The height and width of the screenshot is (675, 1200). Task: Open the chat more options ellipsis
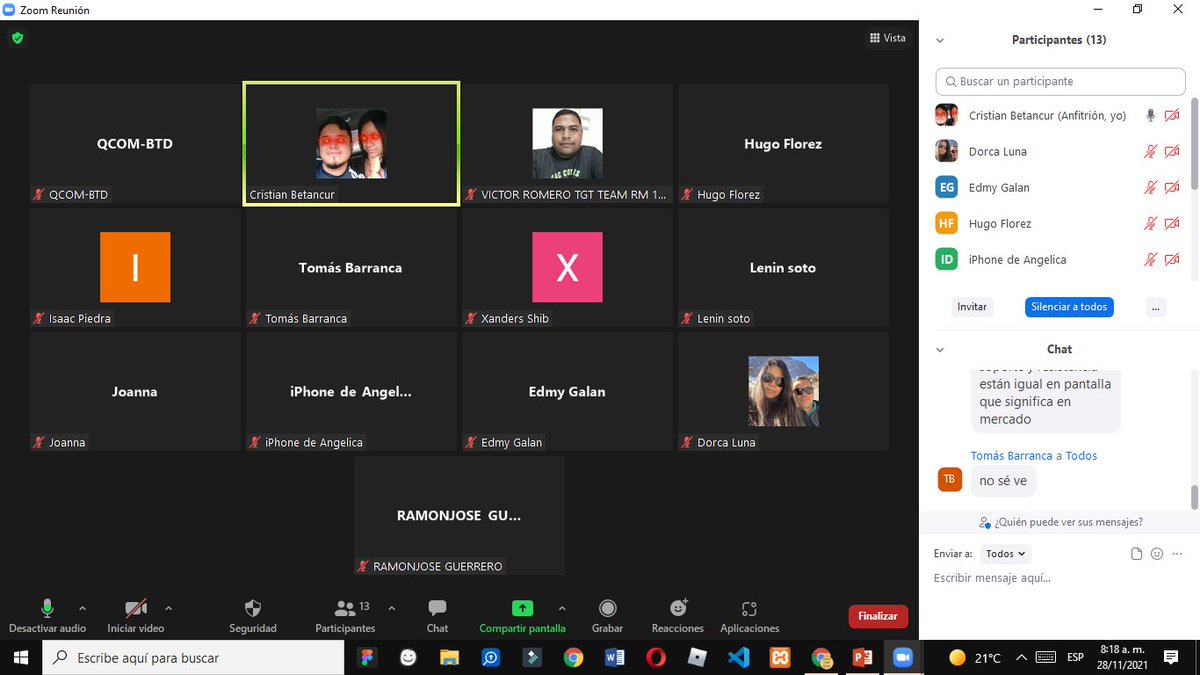1179,553
